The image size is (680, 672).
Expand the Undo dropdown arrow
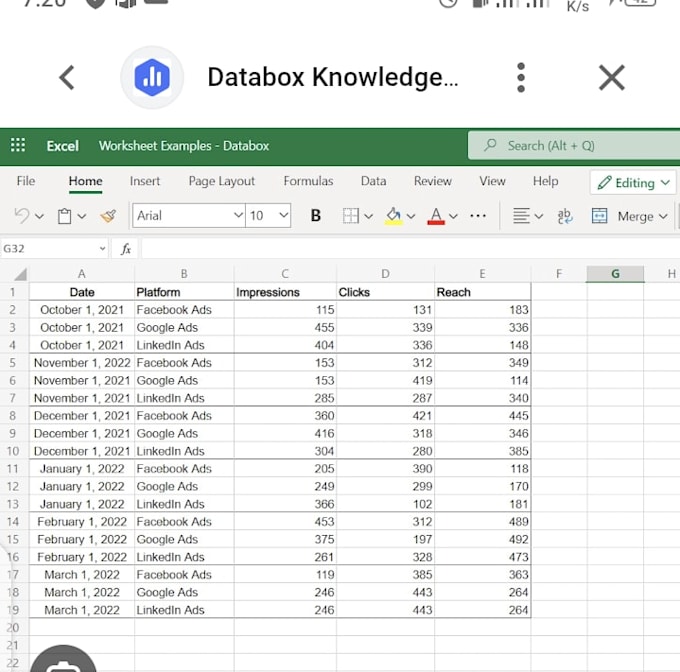click(x=39, y=216)
